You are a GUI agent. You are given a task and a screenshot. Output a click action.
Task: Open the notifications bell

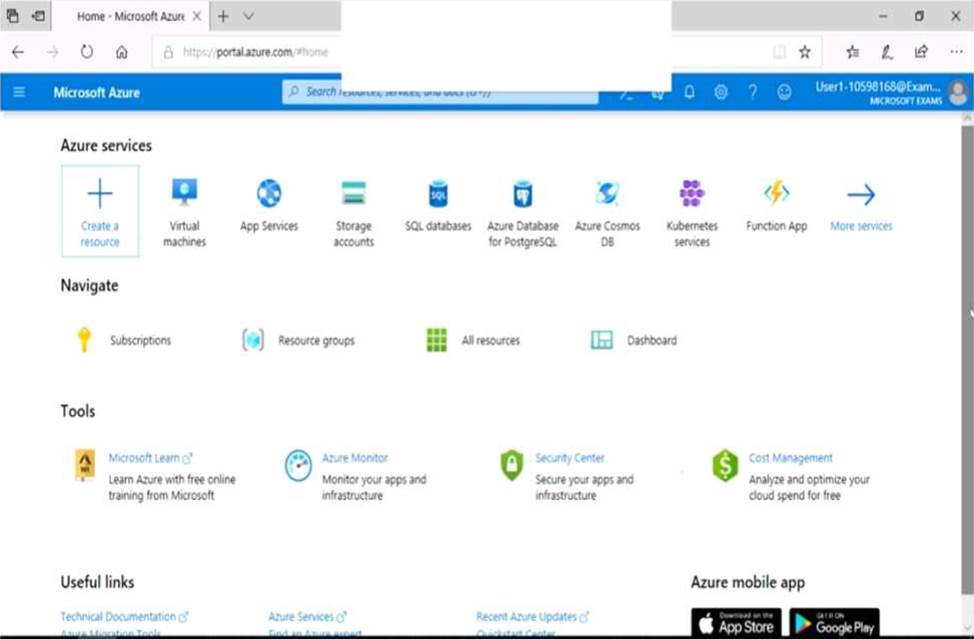(x=689, y=92)
